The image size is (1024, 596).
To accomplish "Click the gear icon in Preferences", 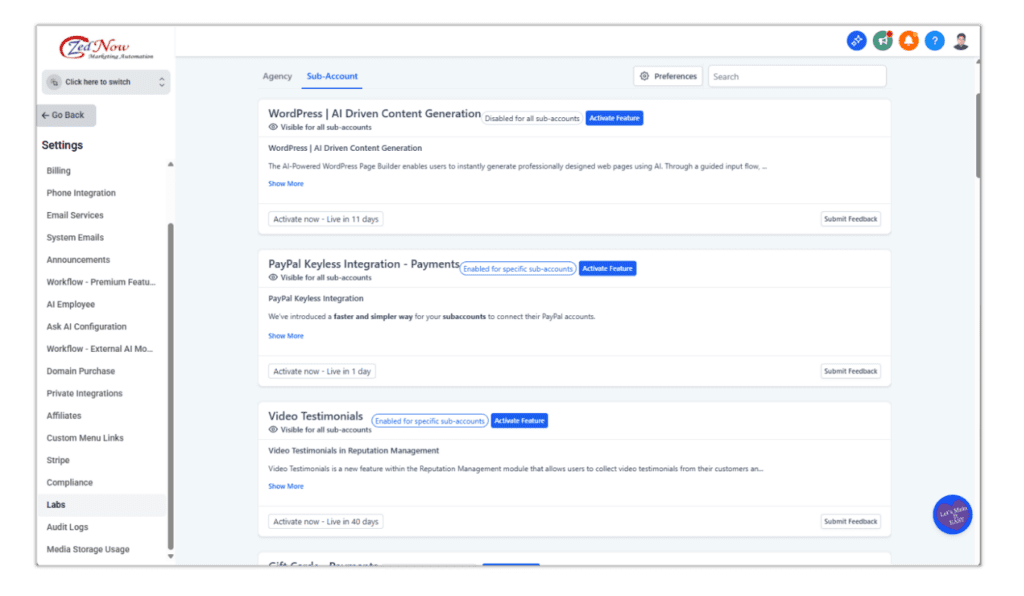I will coord(645,76).
